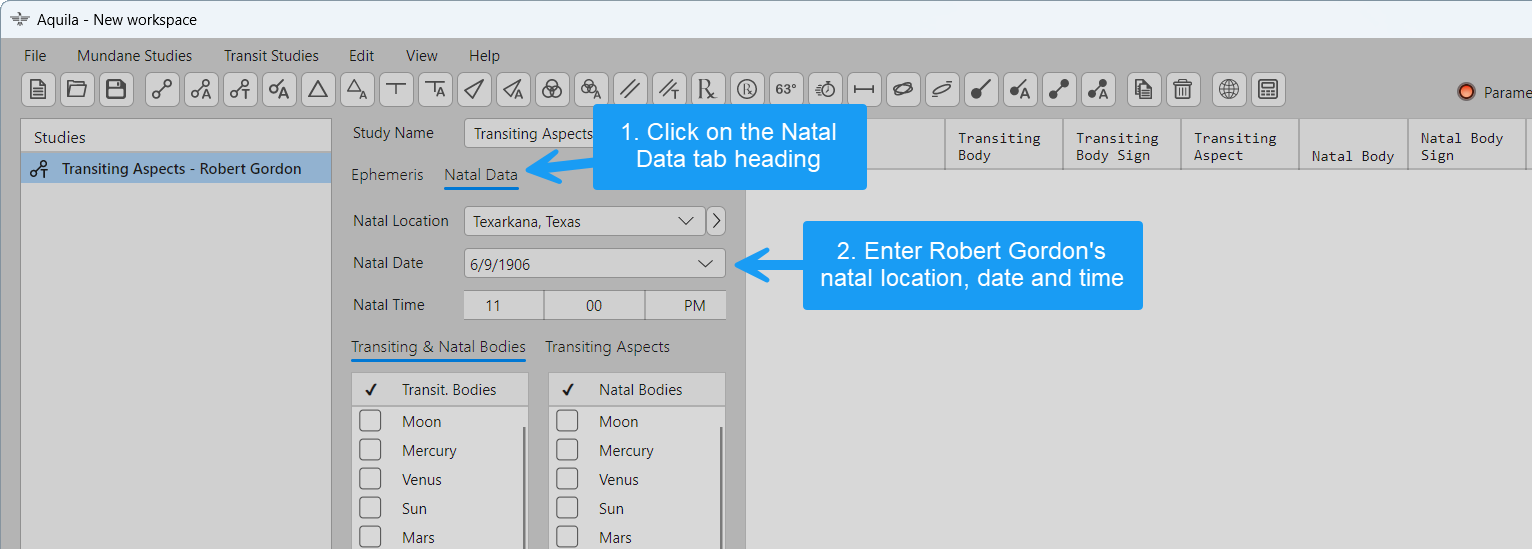This screenshot has width=1532, height=549.
Task: Click the Natal Body Sign column header
Action: pos(1467,146)
